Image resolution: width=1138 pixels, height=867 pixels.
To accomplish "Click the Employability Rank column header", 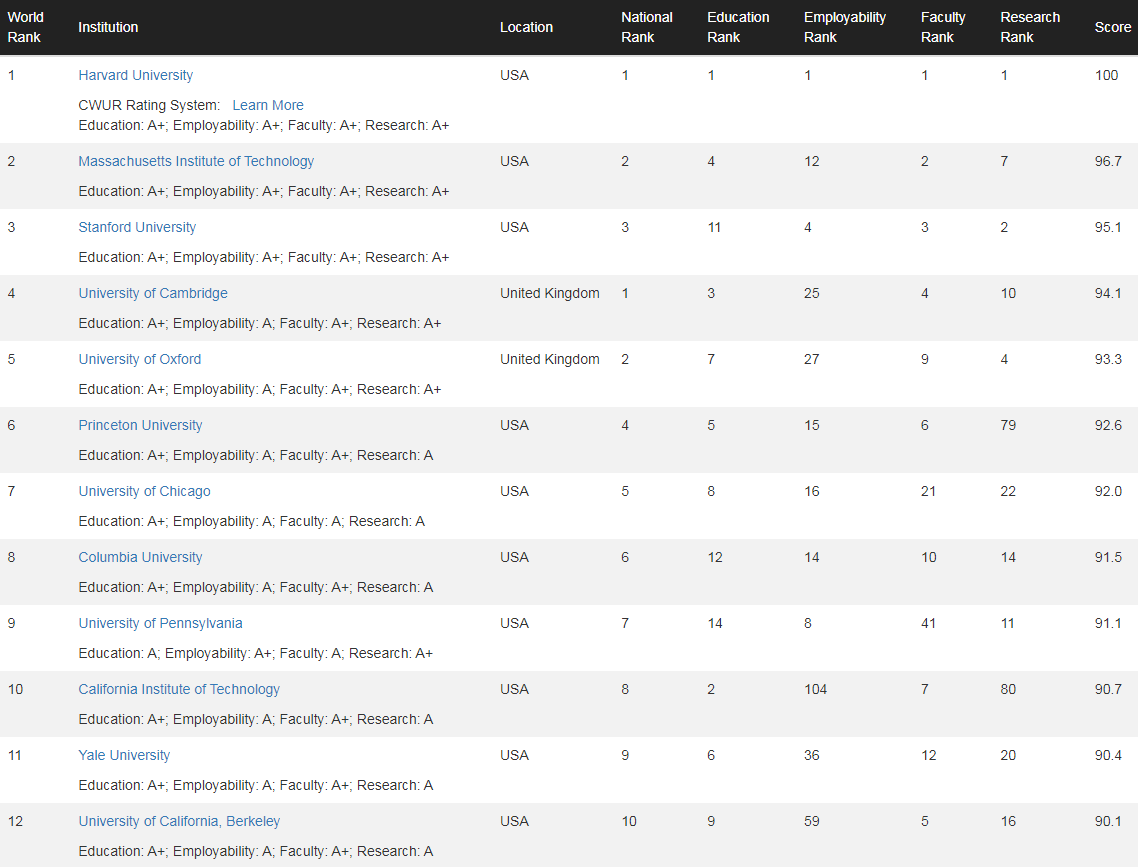I will point(845,27).
